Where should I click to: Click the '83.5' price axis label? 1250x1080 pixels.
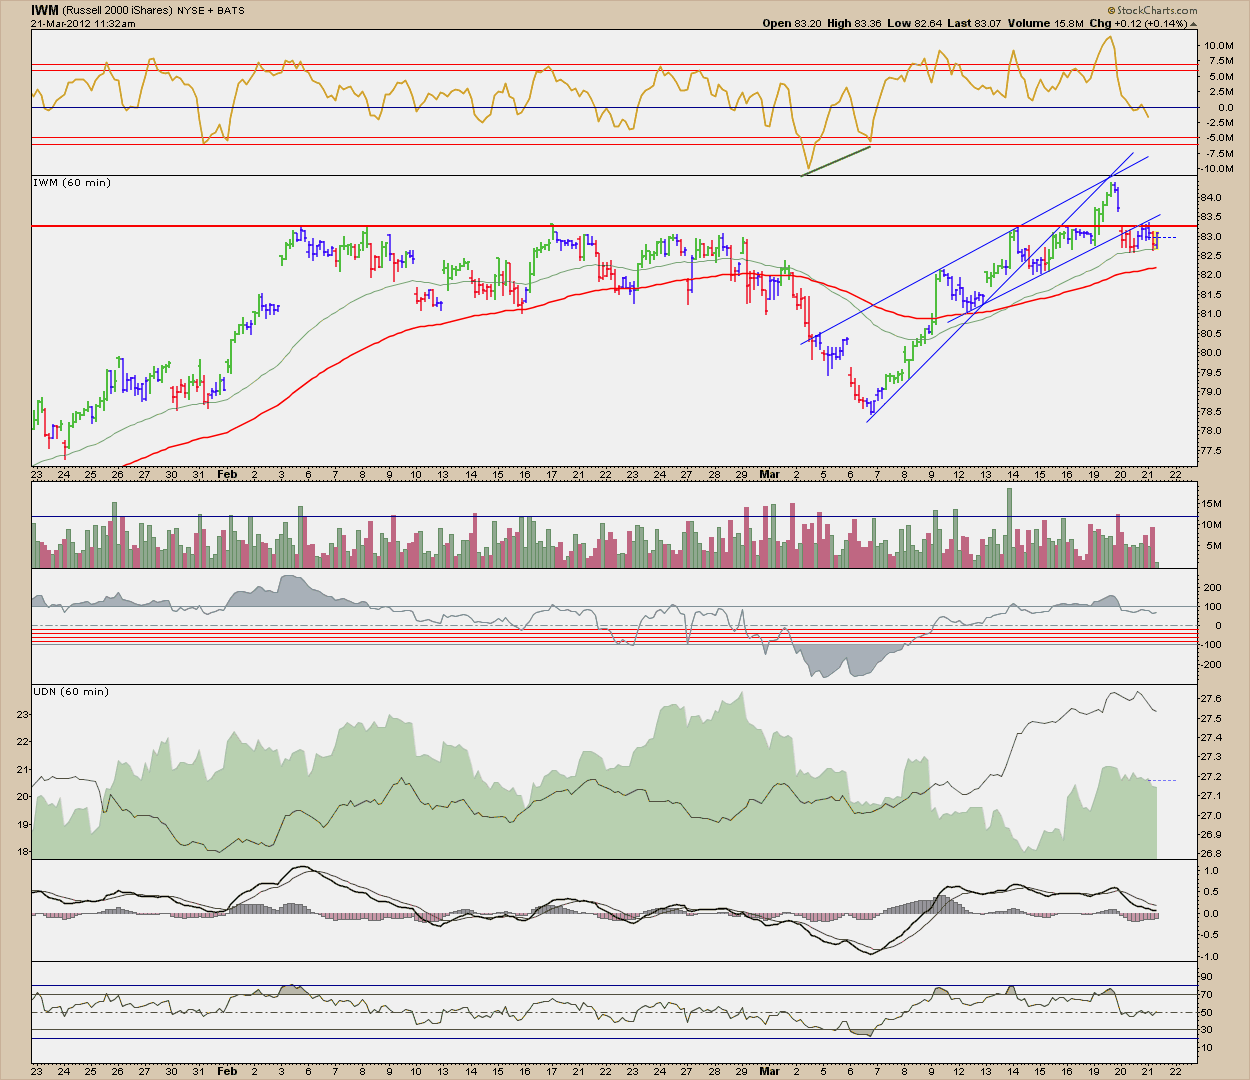click(x=1213, y=217)
